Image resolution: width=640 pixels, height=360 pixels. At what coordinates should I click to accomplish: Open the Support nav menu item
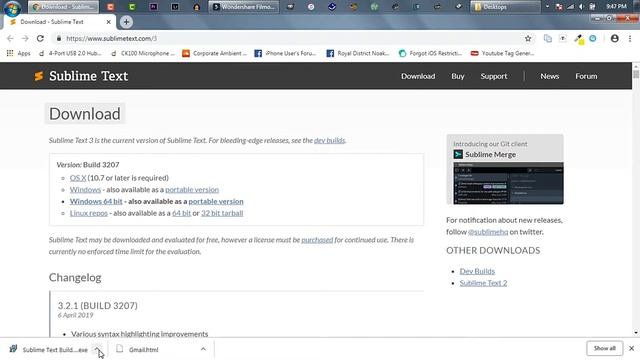tap(493, 76)
